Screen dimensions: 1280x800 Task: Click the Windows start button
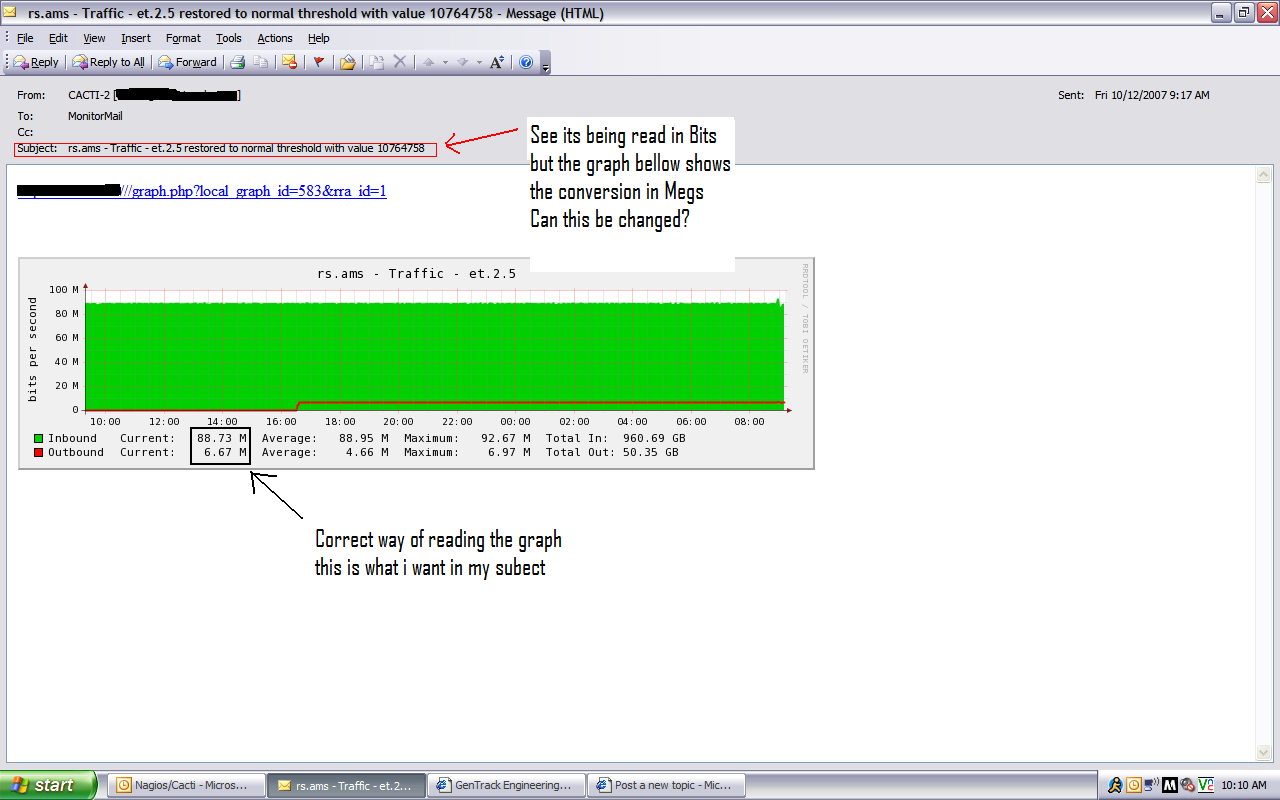(48, 785)
